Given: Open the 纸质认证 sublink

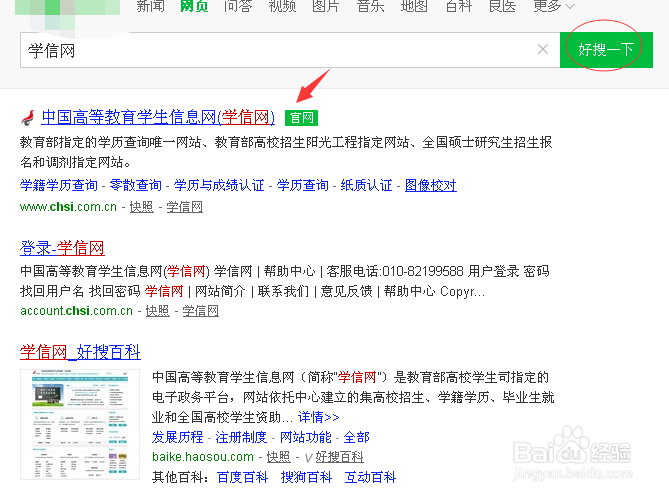Looking at the screenshot, I should [x=366, y=185].
